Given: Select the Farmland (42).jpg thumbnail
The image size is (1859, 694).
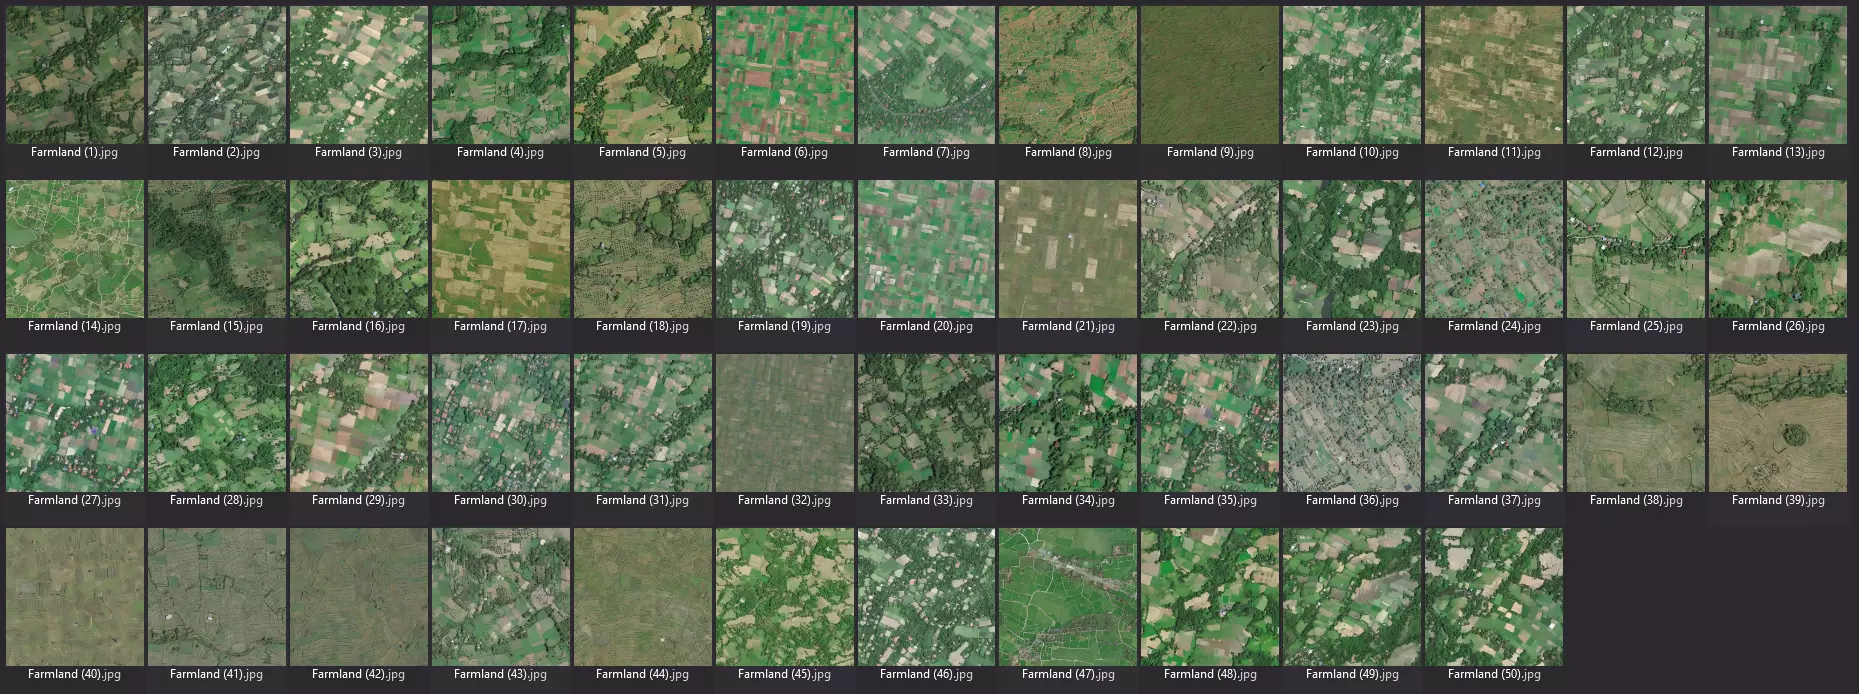Looking at the screenshot, I should click(358, 597).
